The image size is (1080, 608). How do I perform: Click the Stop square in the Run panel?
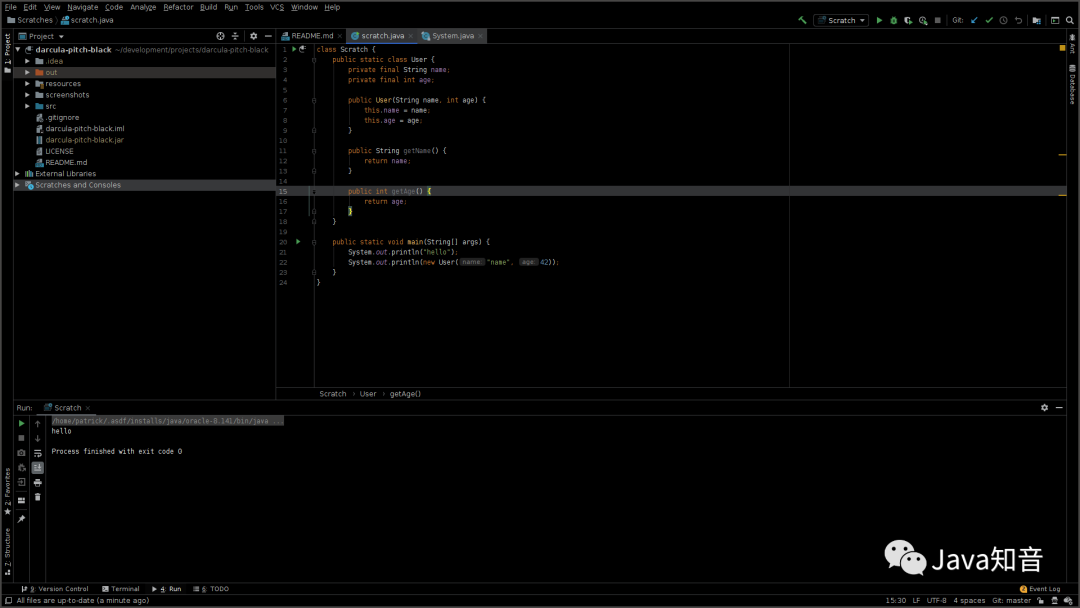[21, 438]
